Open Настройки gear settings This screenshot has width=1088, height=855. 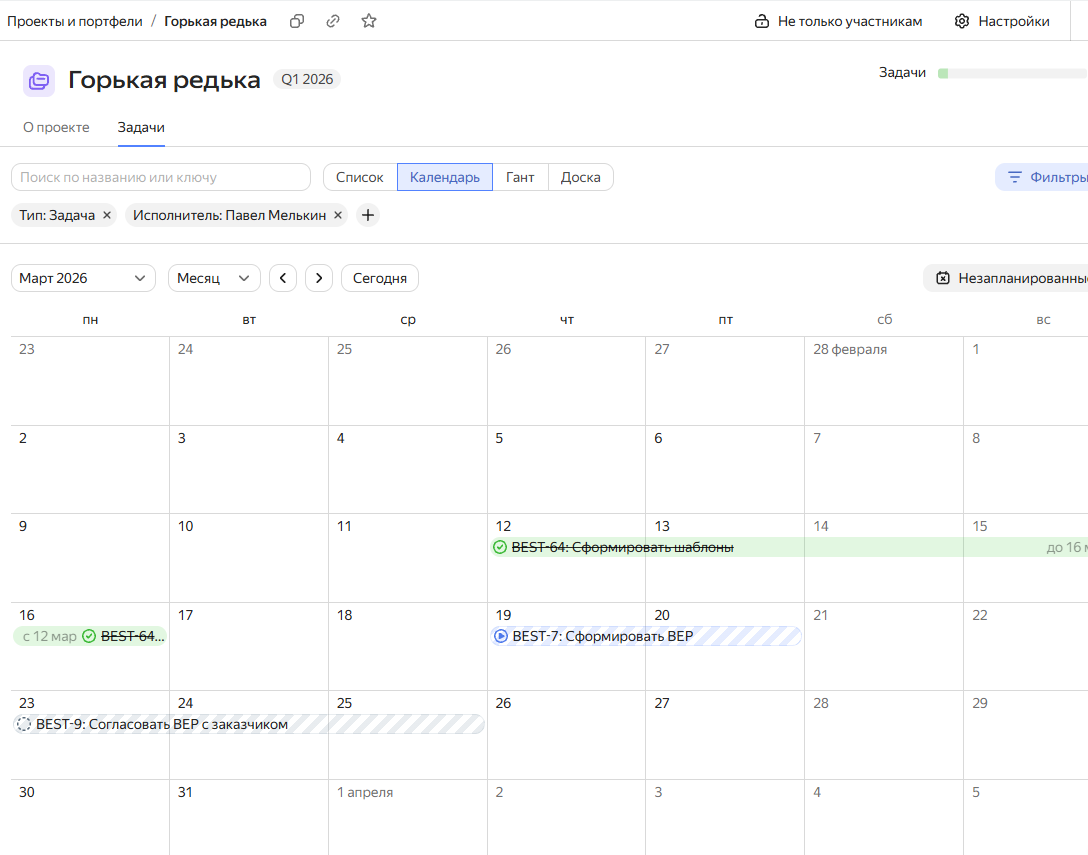[1001, 21]
